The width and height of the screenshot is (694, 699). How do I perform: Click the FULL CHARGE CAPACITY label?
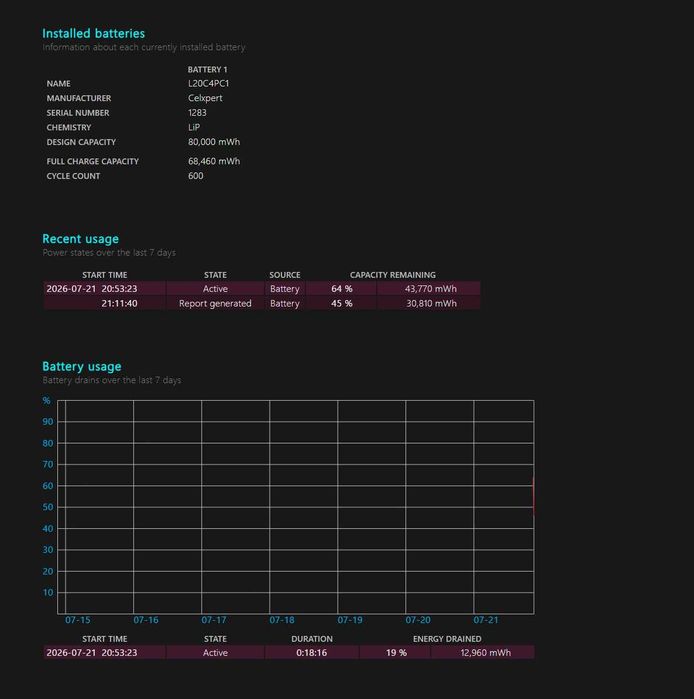93,161
